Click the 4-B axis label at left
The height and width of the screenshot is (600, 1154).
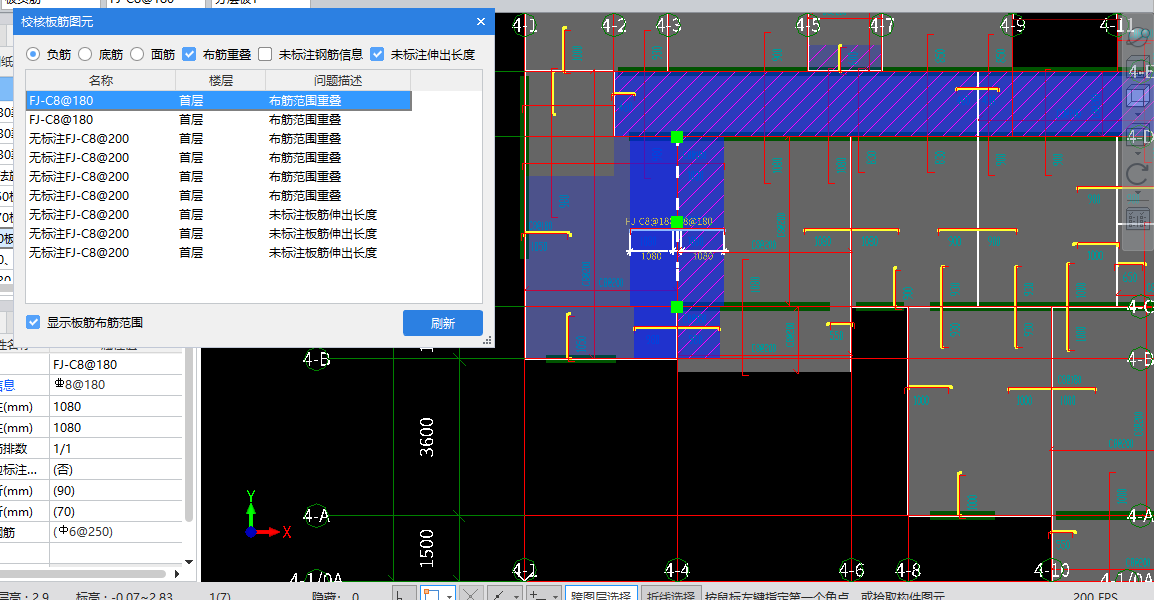pos(316,359)
